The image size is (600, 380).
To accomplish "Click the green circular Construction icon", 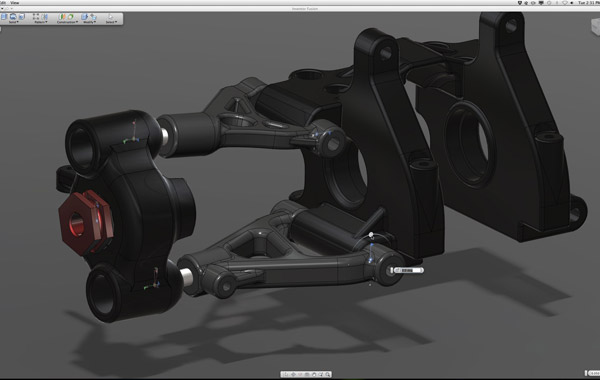I will (x=70, y=17).
